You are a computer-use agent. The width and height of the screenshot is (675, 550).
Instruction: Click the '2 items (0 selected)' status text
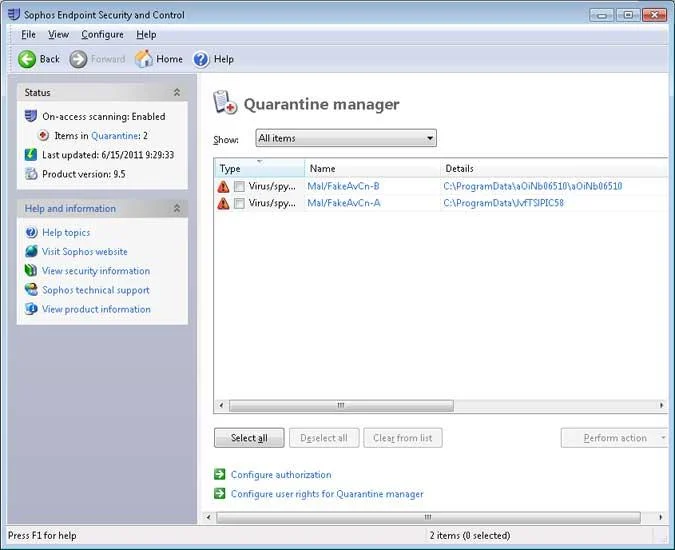pos(470,535)
